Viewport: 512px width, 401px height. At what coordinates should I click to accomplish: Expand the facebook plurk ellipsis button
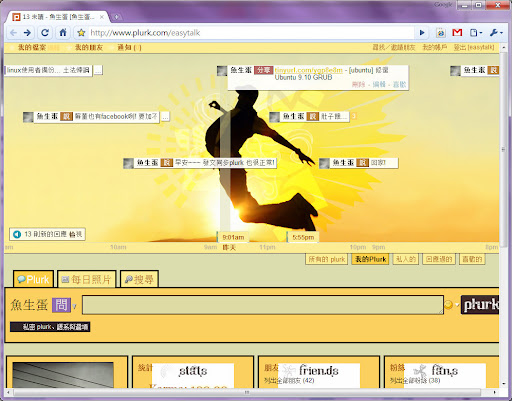[165, 117]
